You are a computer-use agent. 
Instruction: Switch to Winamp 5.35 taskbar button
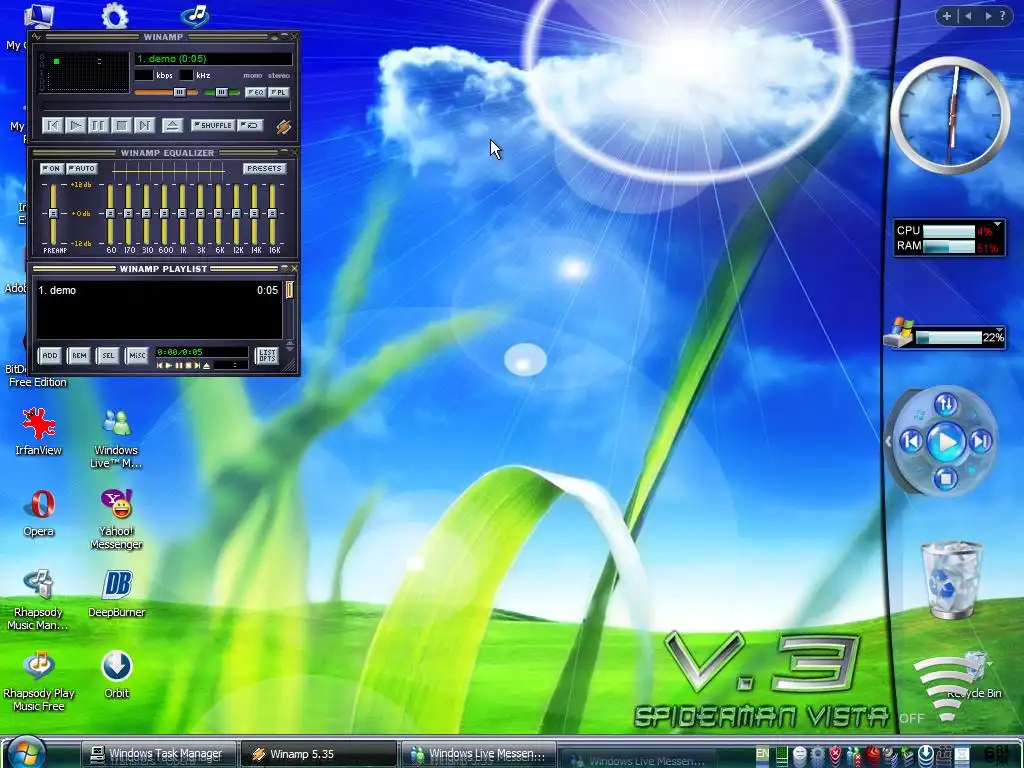[317, 754]
